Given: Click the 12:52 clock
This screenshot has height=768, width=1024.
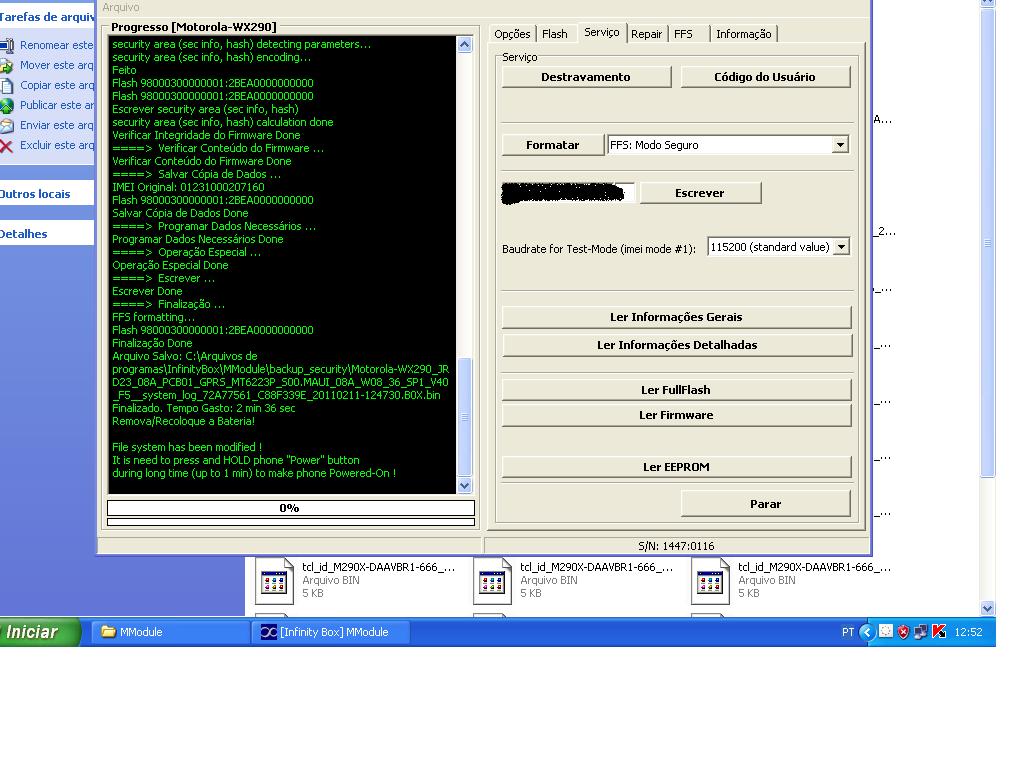Looking at the screenshot, I should coord(968,632).
